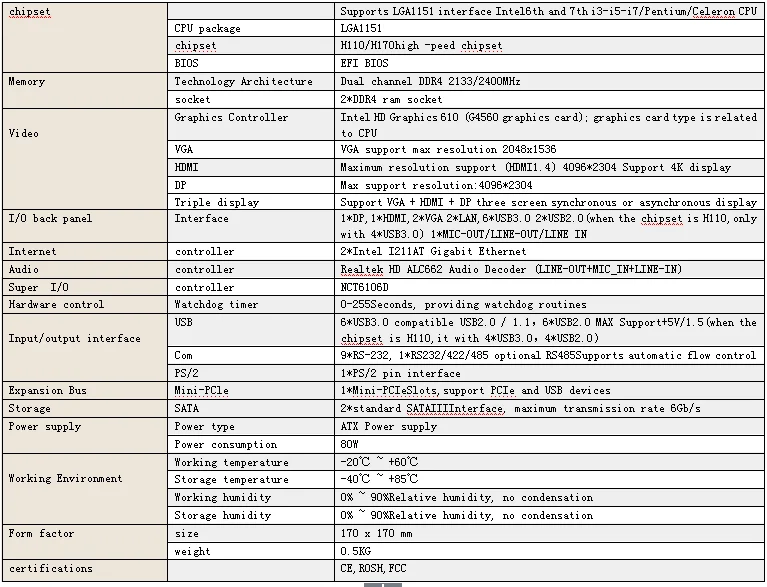Select the "Working Environment" category cell
The image size is (767, 587).
(x=65, y=479)
